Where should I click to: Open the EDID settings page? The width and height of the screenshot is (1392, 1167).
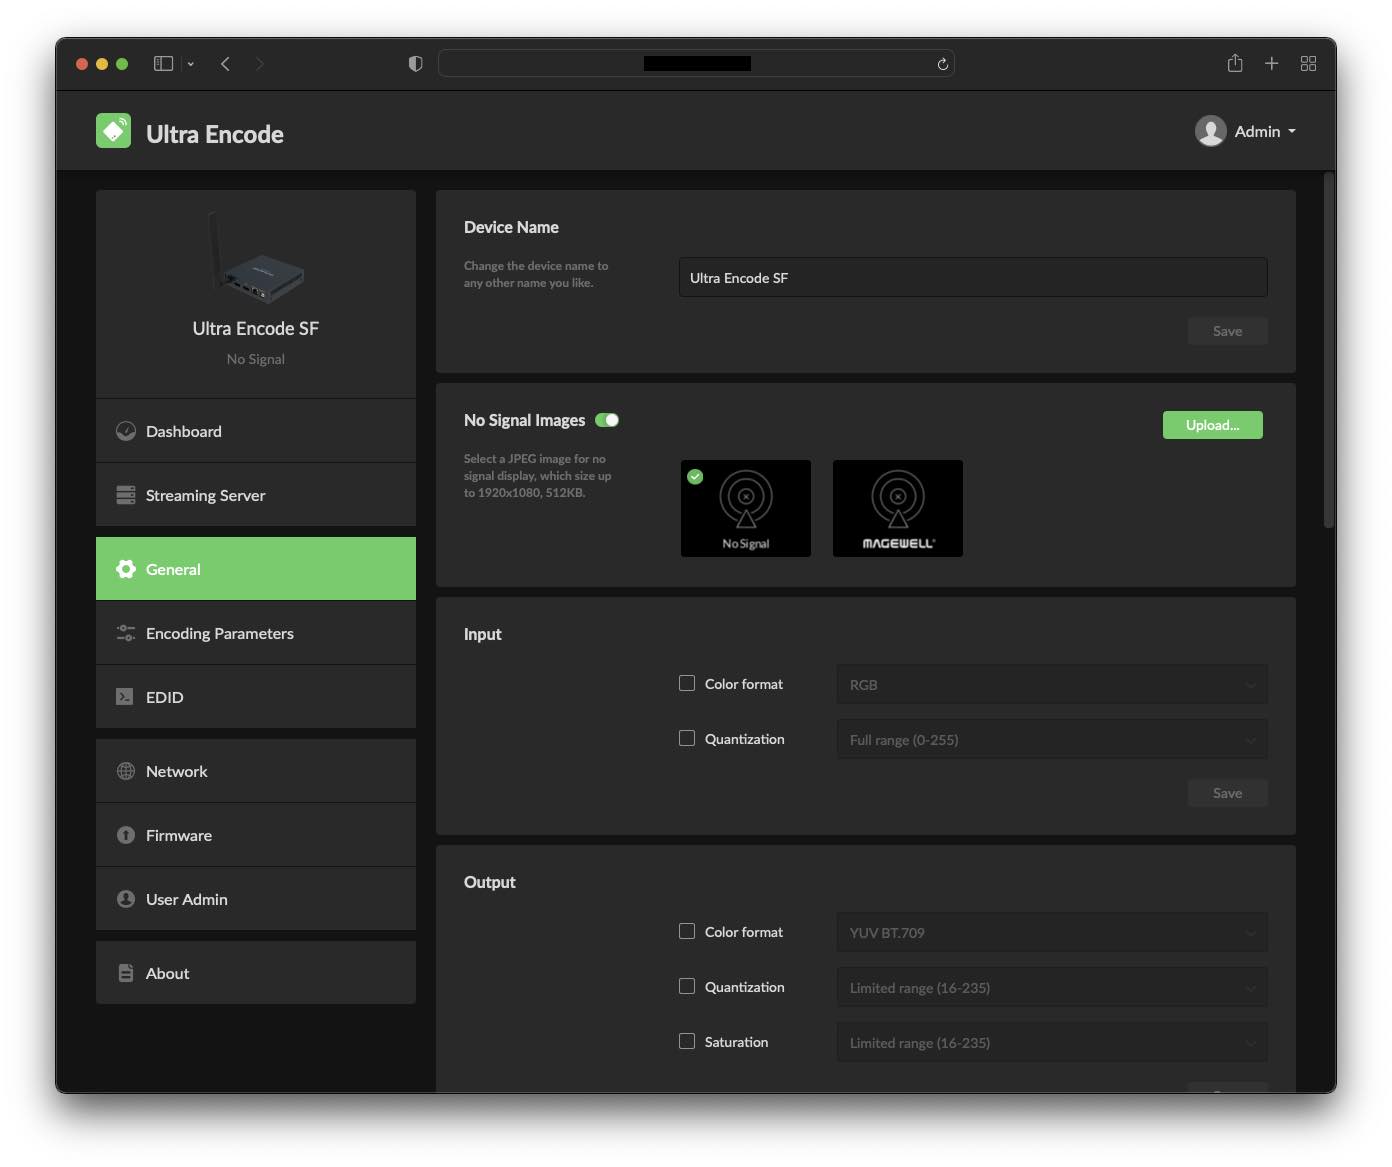pyautogui.click(x=256, y=697)
